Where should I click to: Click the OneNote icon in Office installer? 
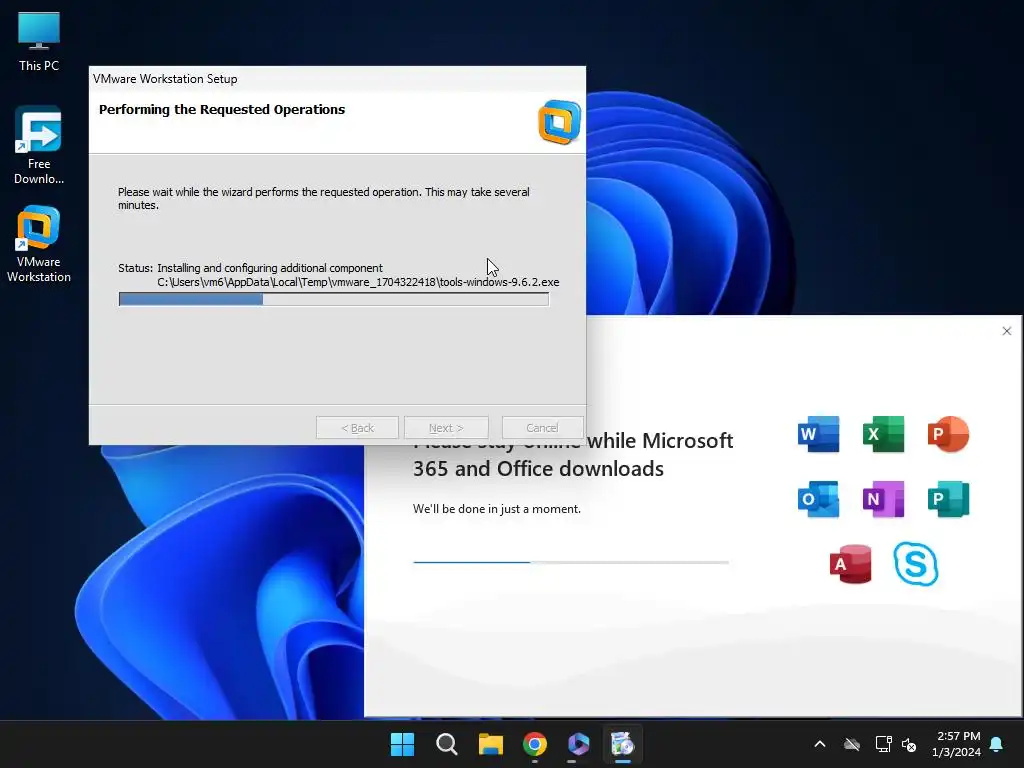click(x=883, y=499)
